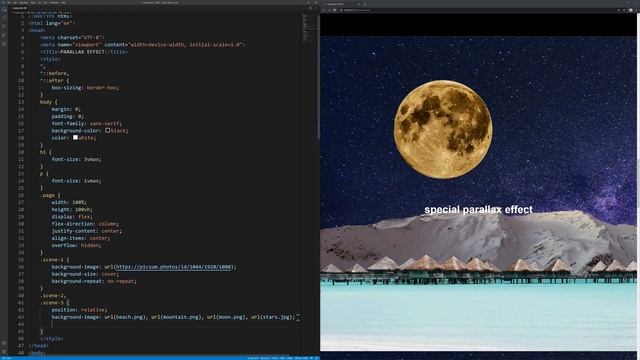Click the 'UTF-8' charset value in code
640x360 pixels.
(91, 38)
